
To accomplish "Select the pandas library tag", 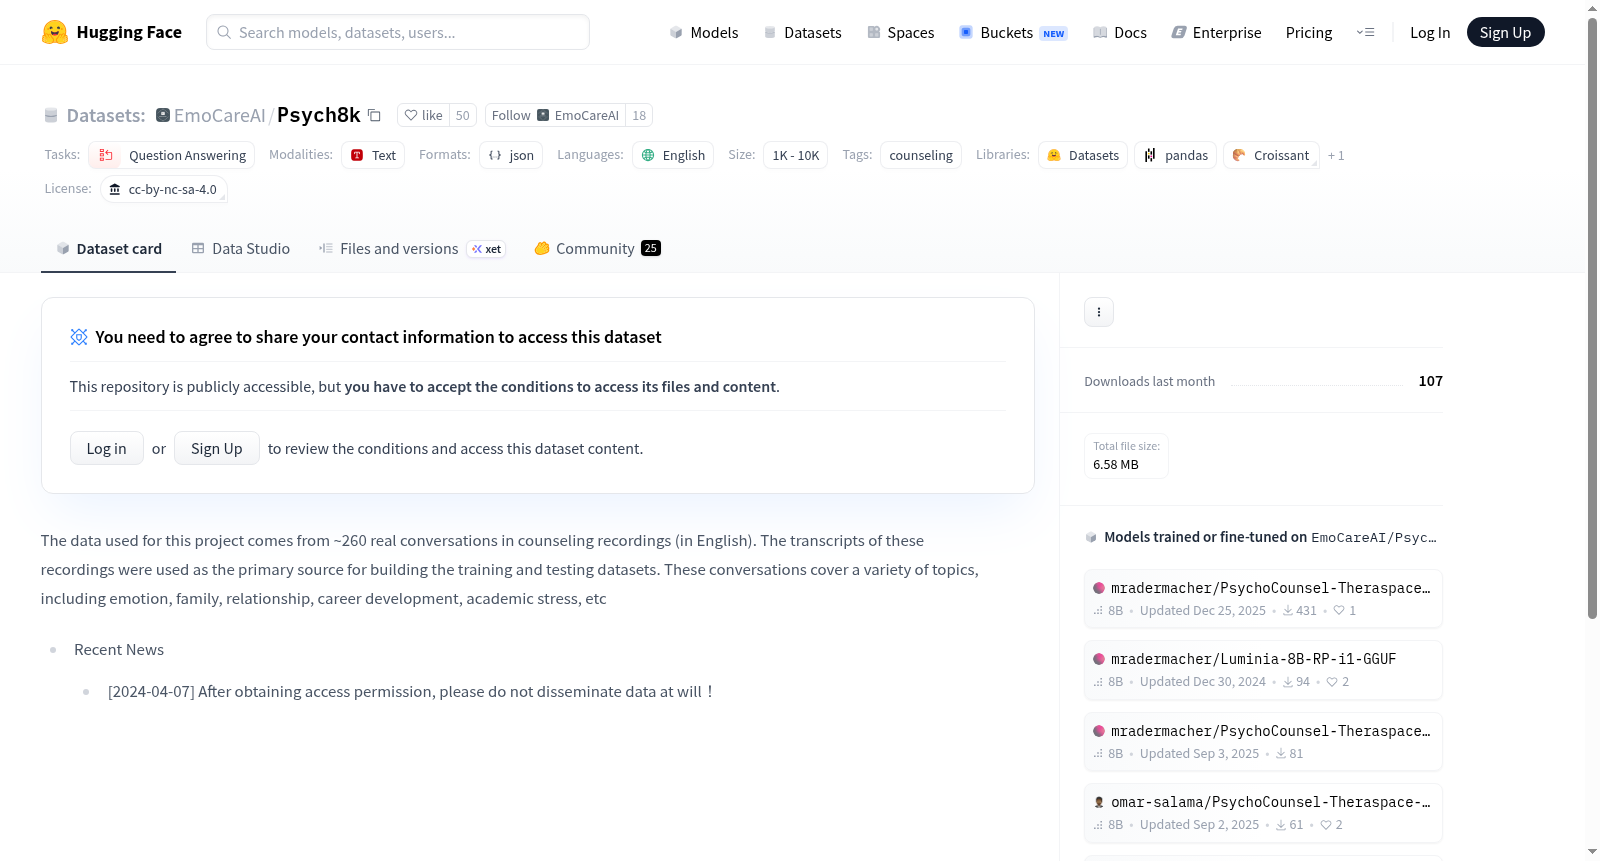I will (1176, 155).
